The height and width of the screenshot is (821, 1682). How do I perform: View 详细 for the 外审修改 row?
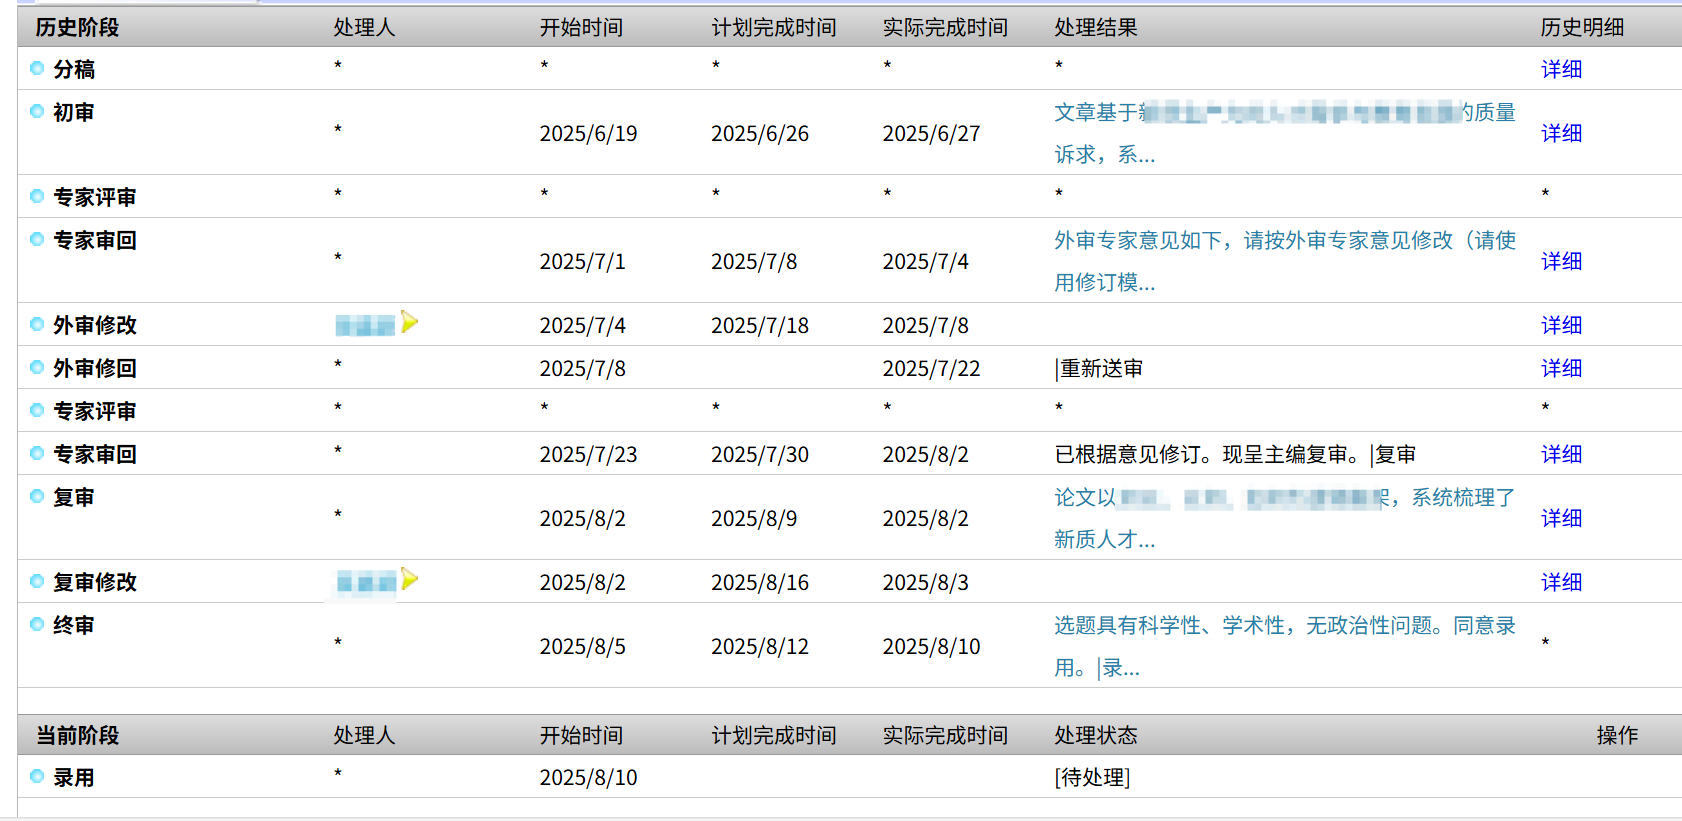[1561, 325]
